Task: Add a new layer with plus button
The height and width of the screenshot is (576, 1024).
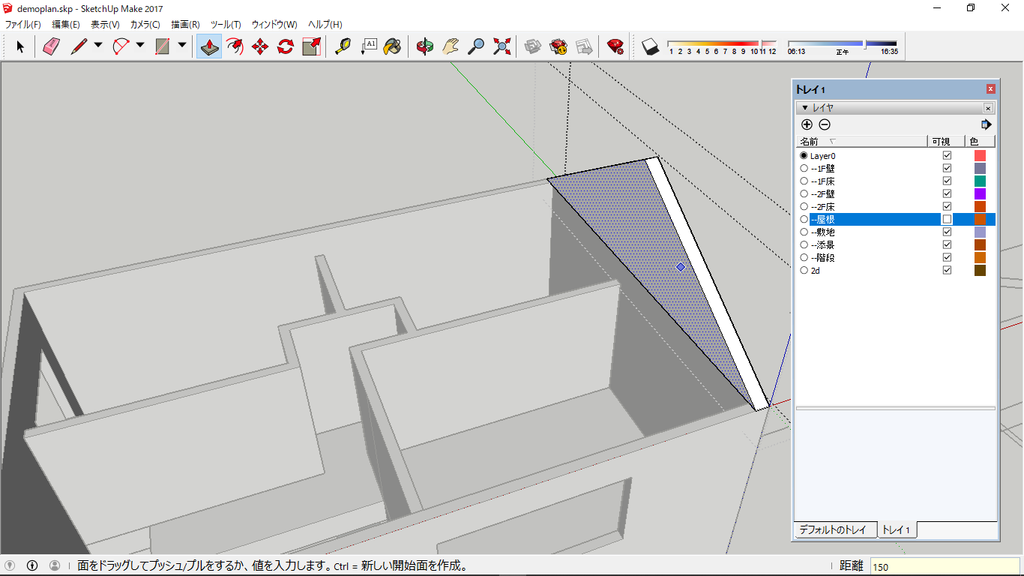Action: pos(807,125)
